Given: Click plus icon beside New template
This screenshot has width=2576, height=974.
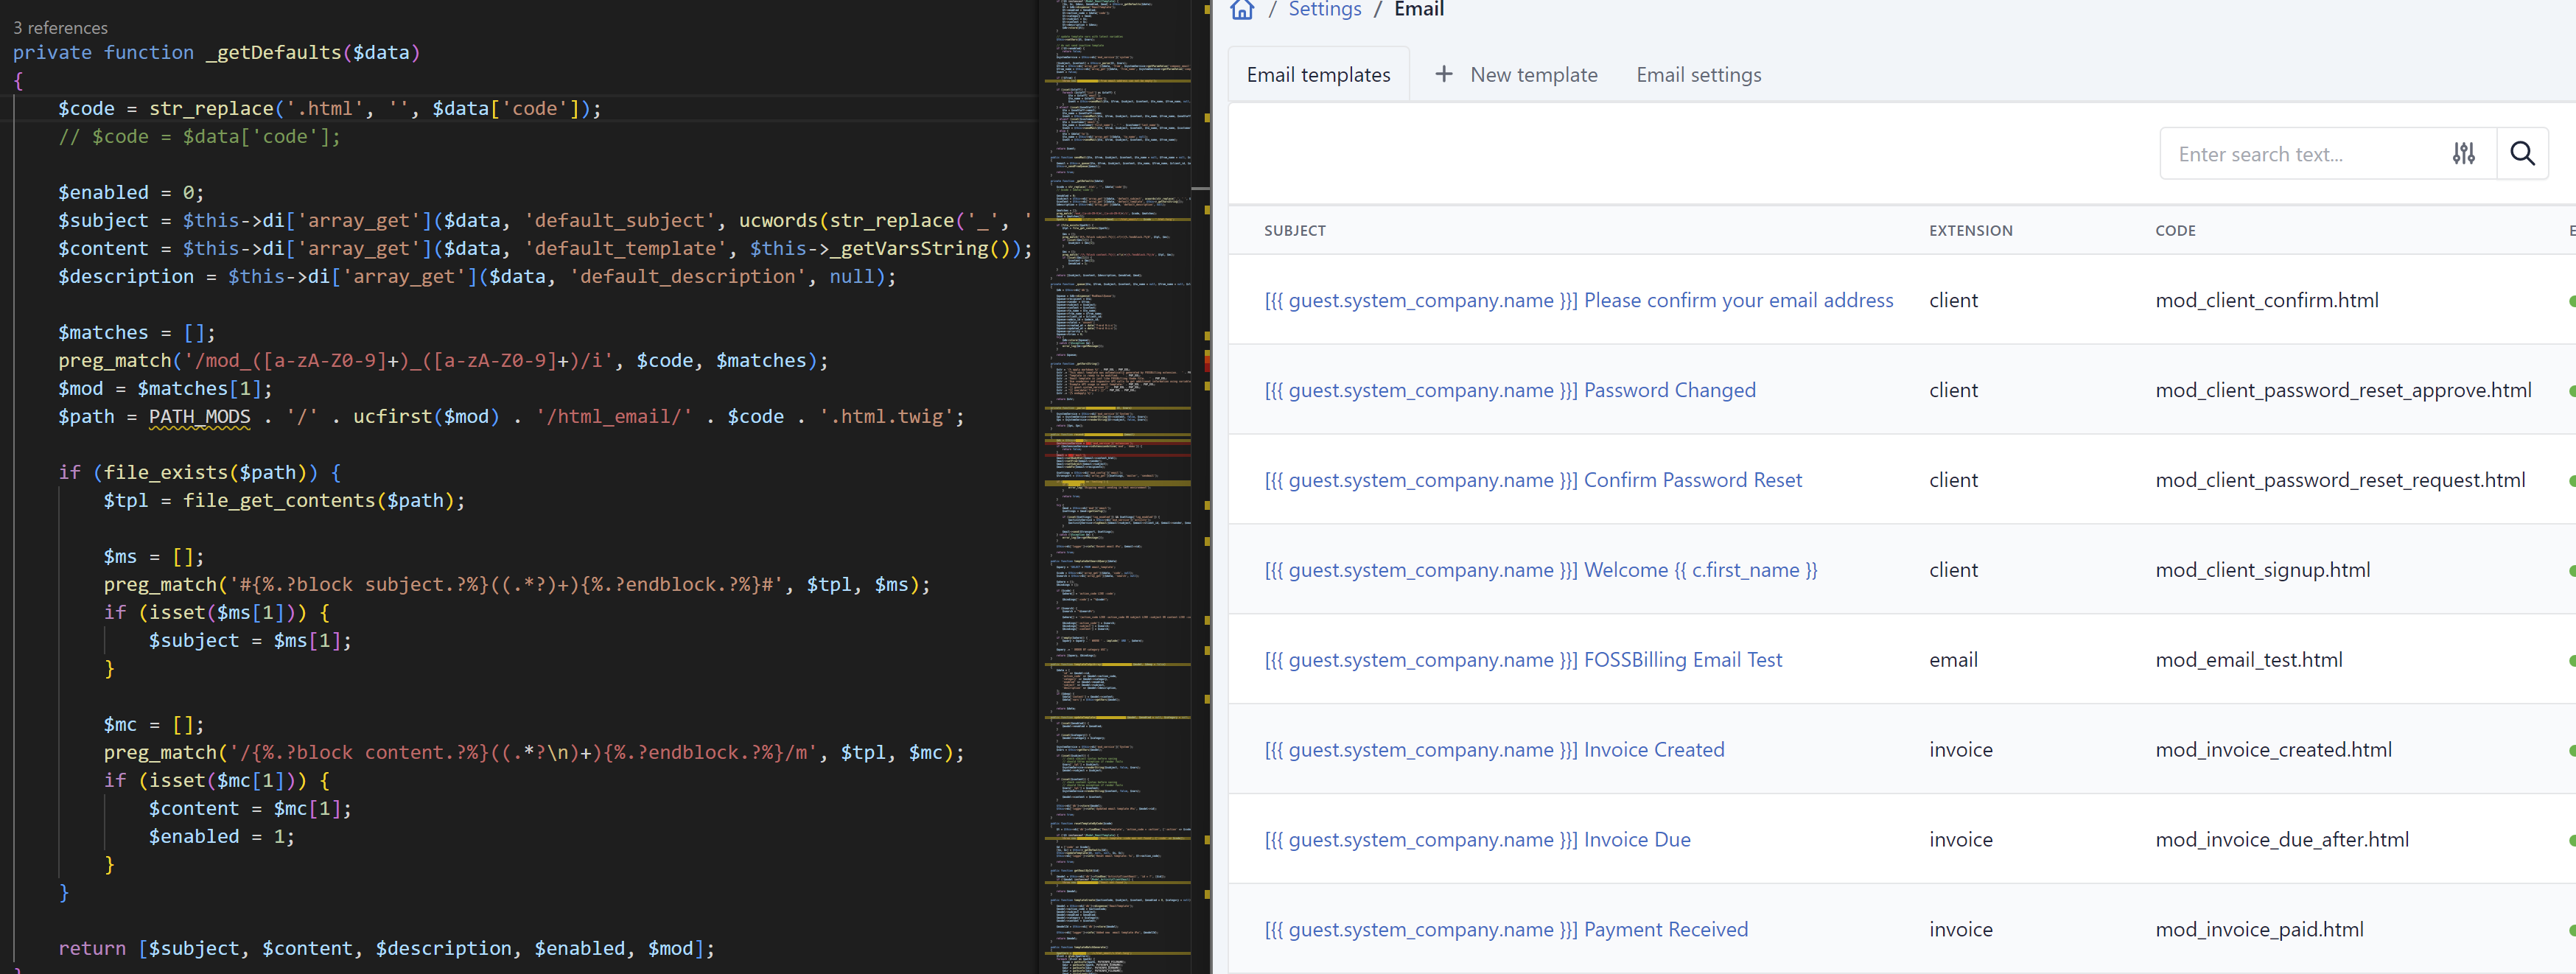Looking at the screenshot, I should coord(1443,74).
